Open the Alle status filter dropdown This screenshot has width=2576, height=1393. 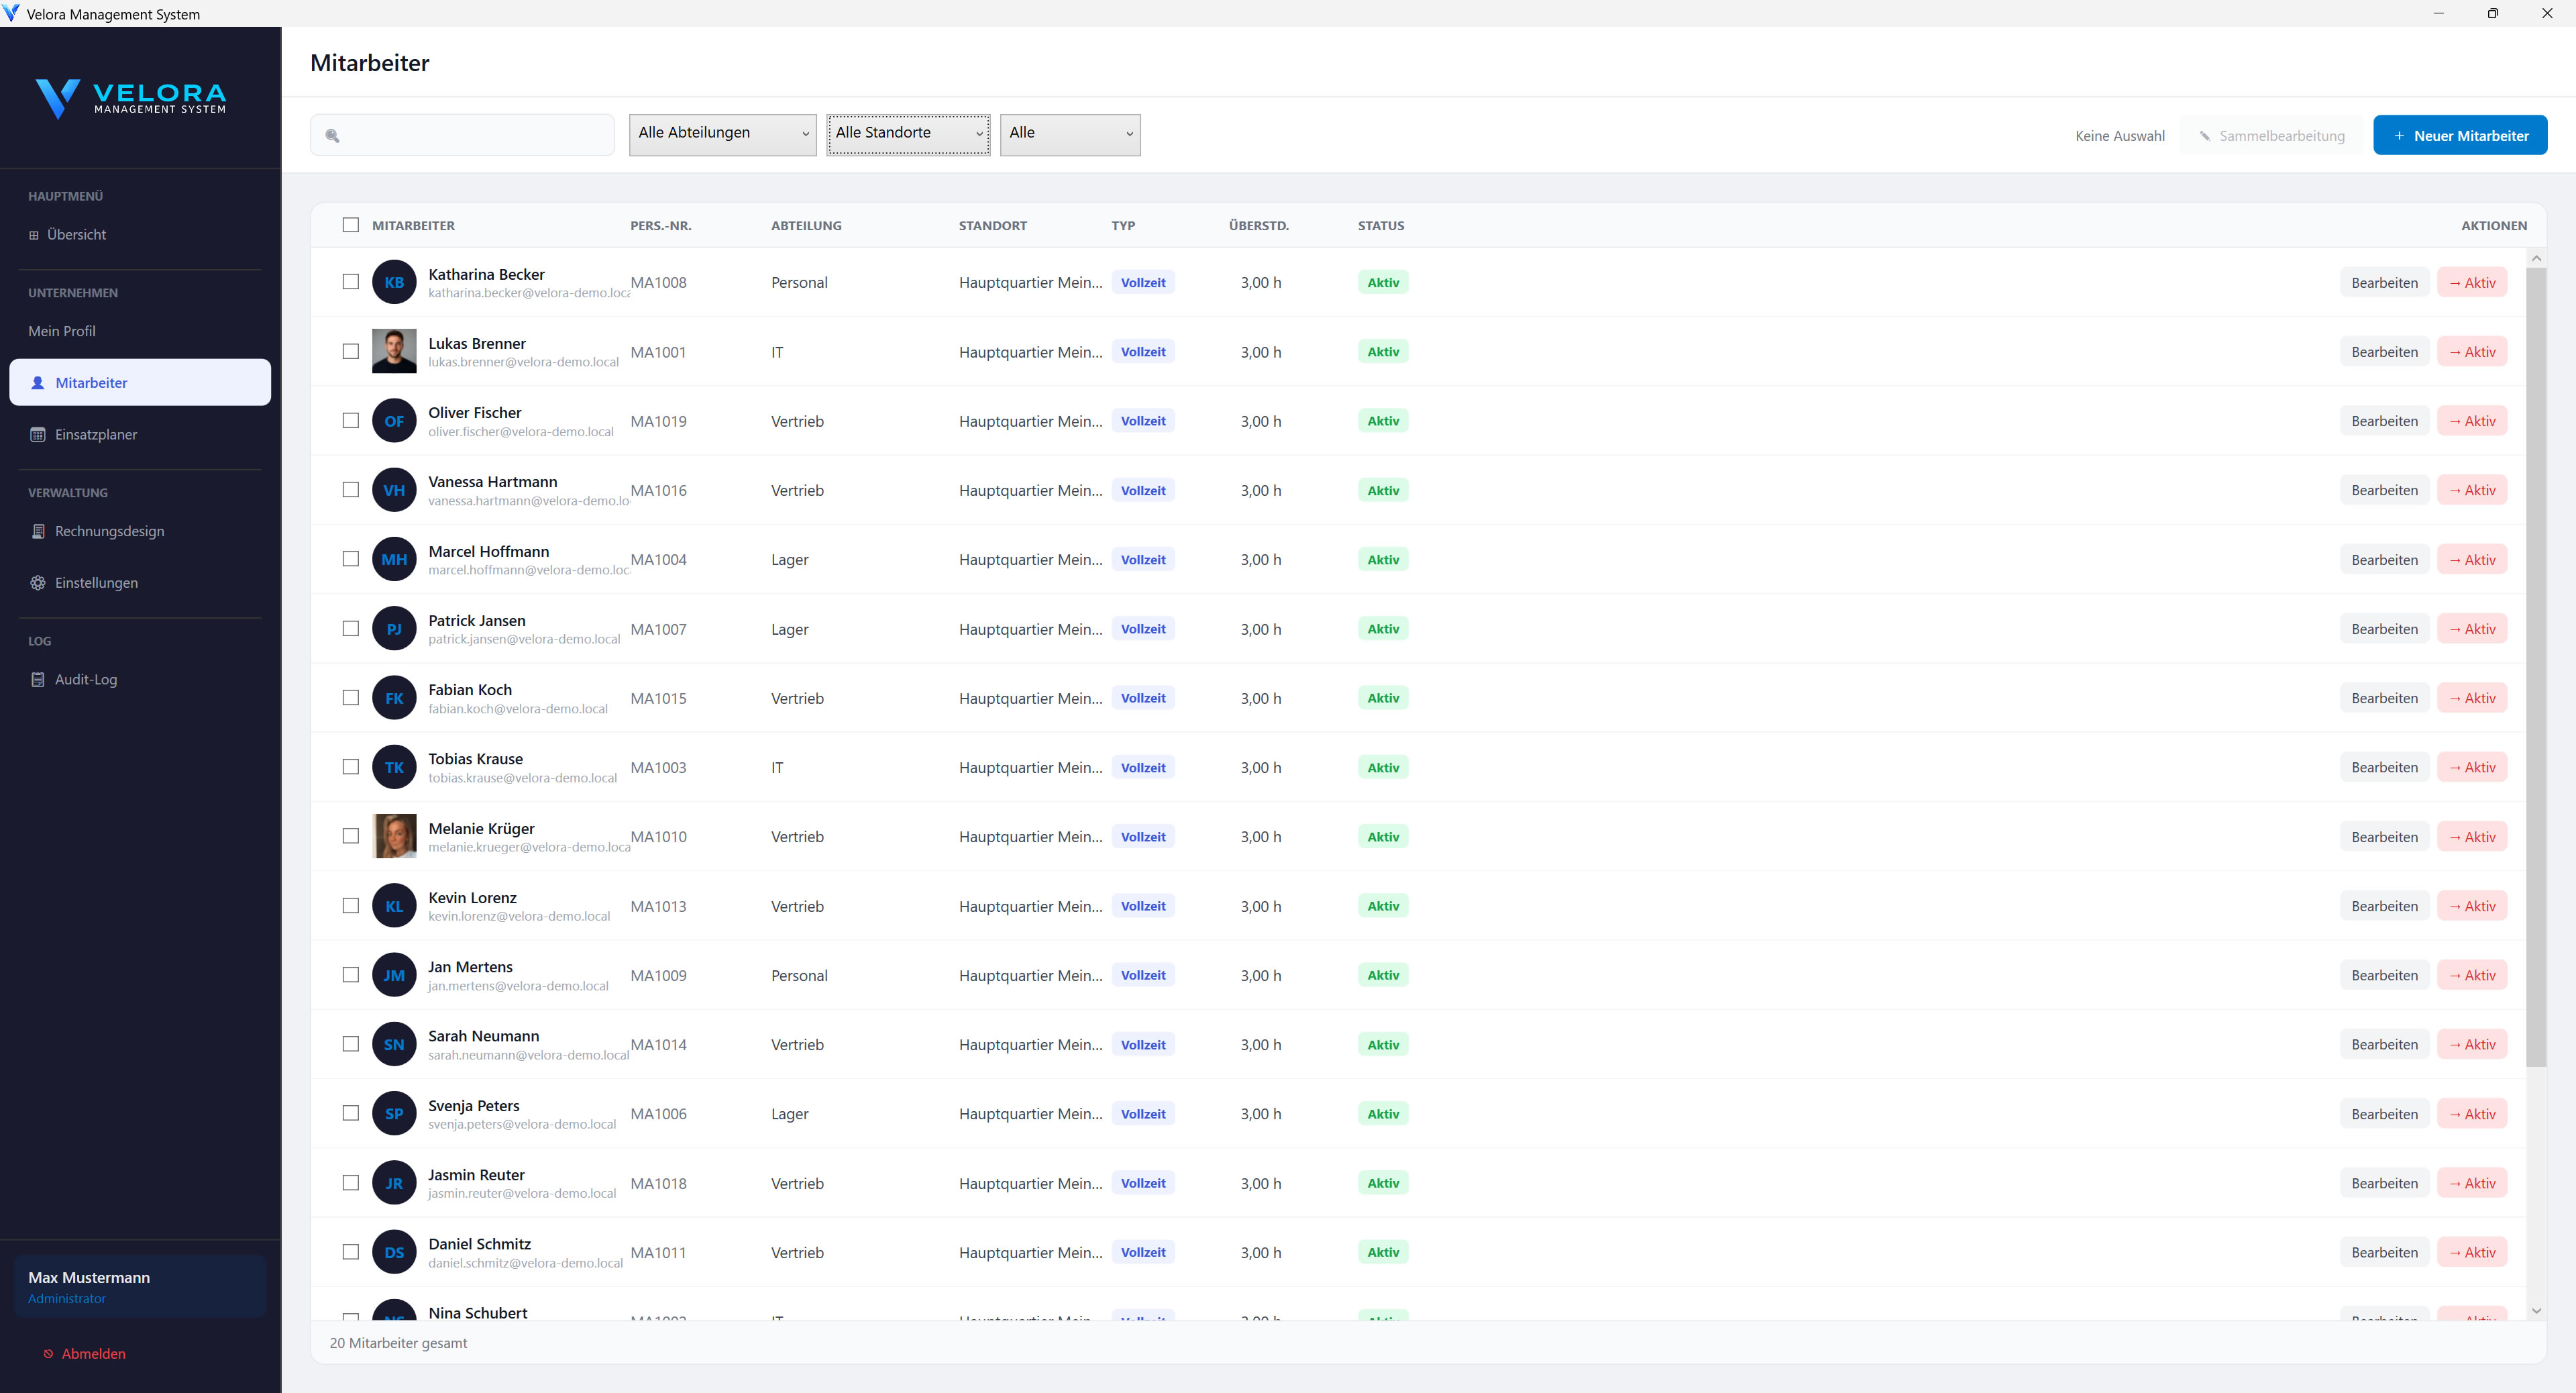tap(1069, 134)
